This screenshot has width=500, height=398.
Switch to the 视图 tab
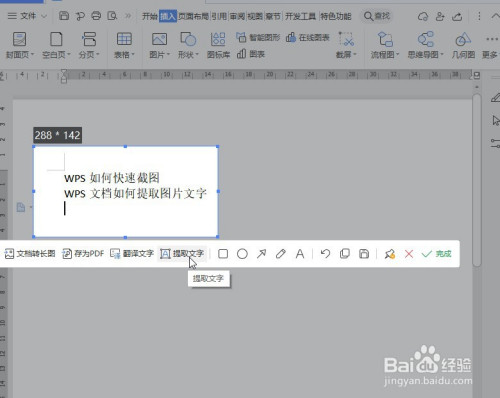[255, 16]
